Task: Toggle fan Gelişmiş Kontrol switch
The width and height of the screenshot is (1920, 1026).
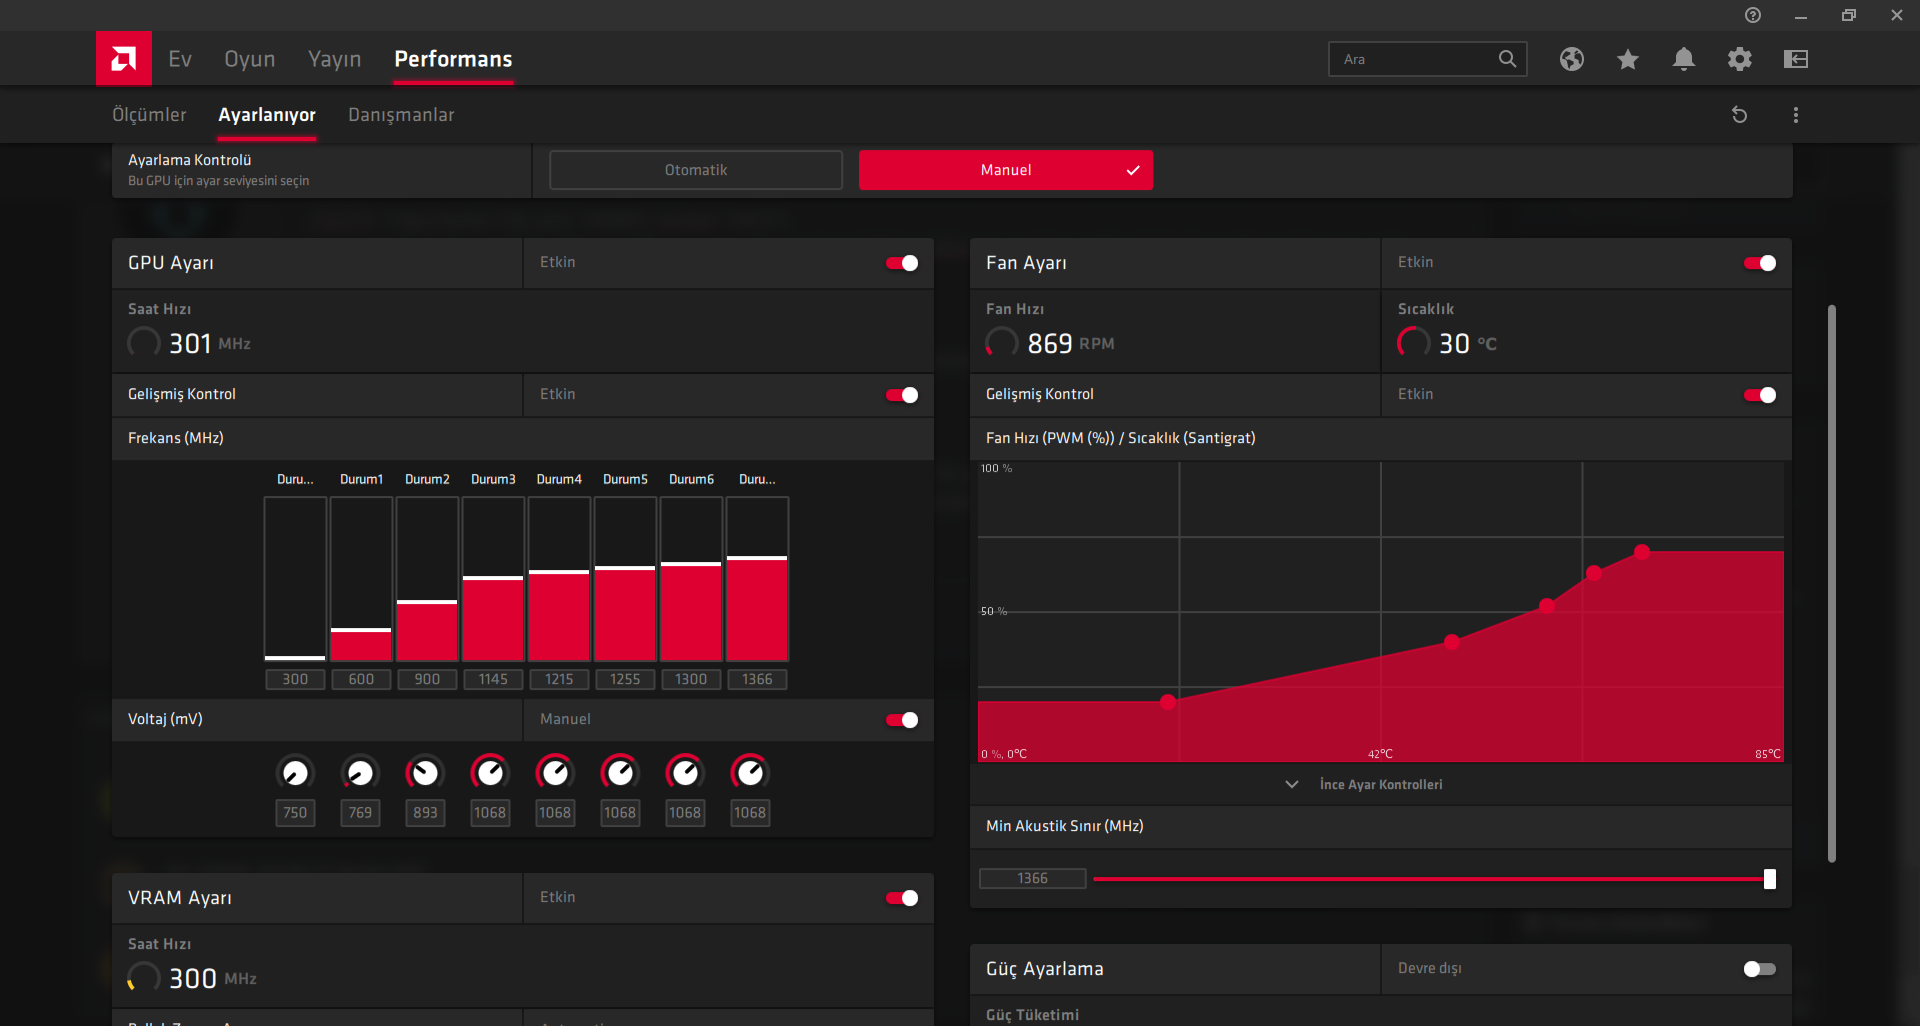Action: 1760,395
